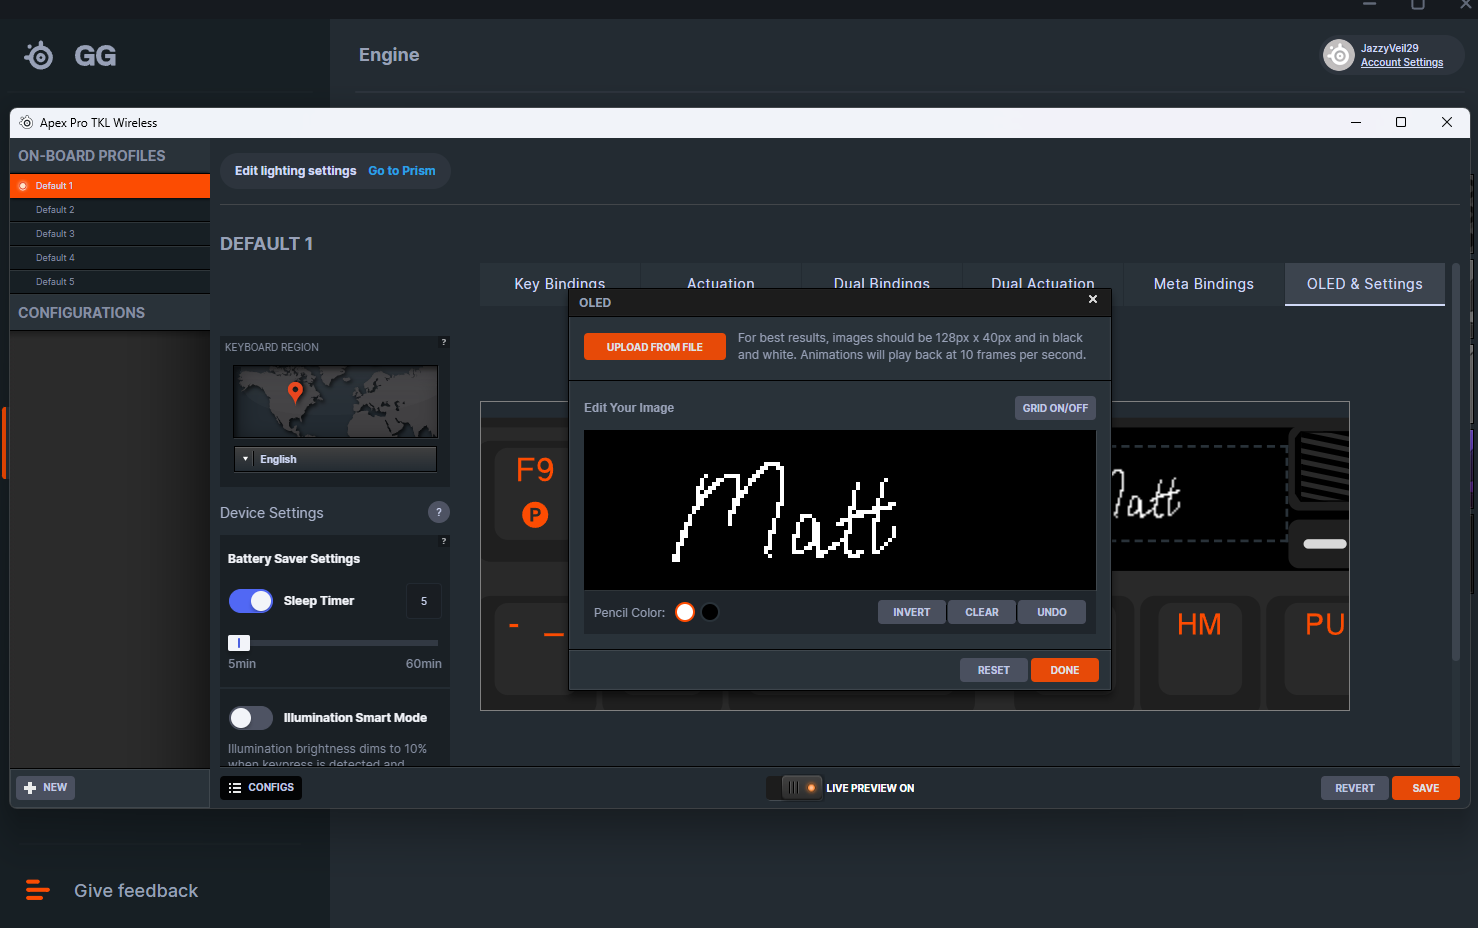Image resolution: width=1478 pixels, height=928 pixels.
Task: Click Upload From File button
Action: pos(654,347)
